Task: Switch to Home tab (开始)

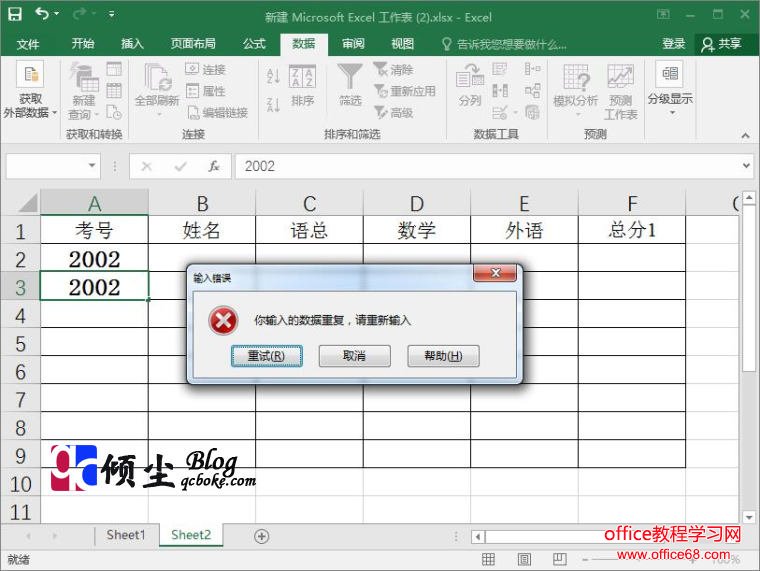Action: [x=83, y=44]
